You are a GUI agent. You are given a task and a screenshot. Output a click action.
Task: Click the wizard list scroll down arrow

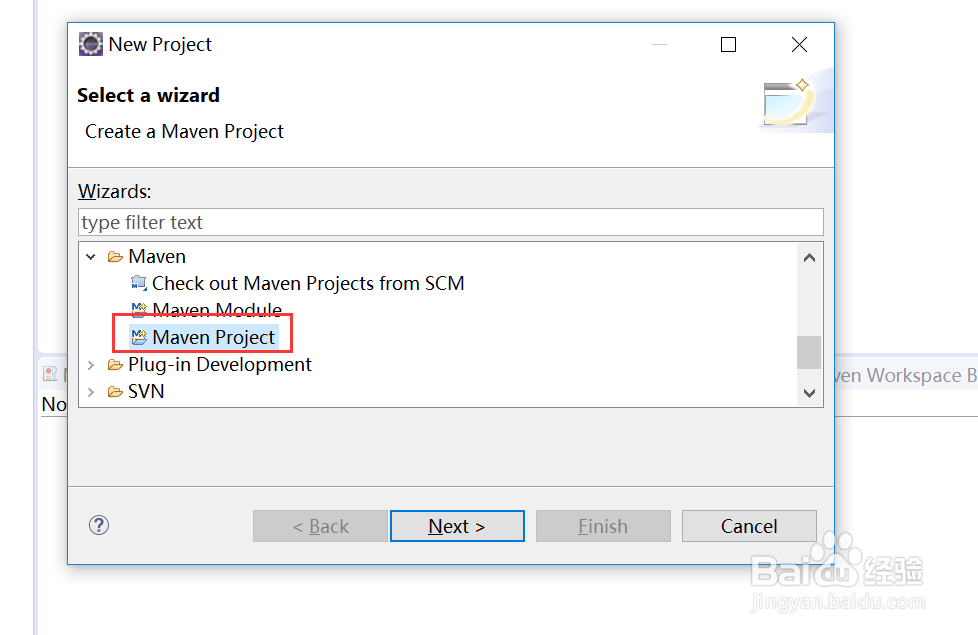809,394
